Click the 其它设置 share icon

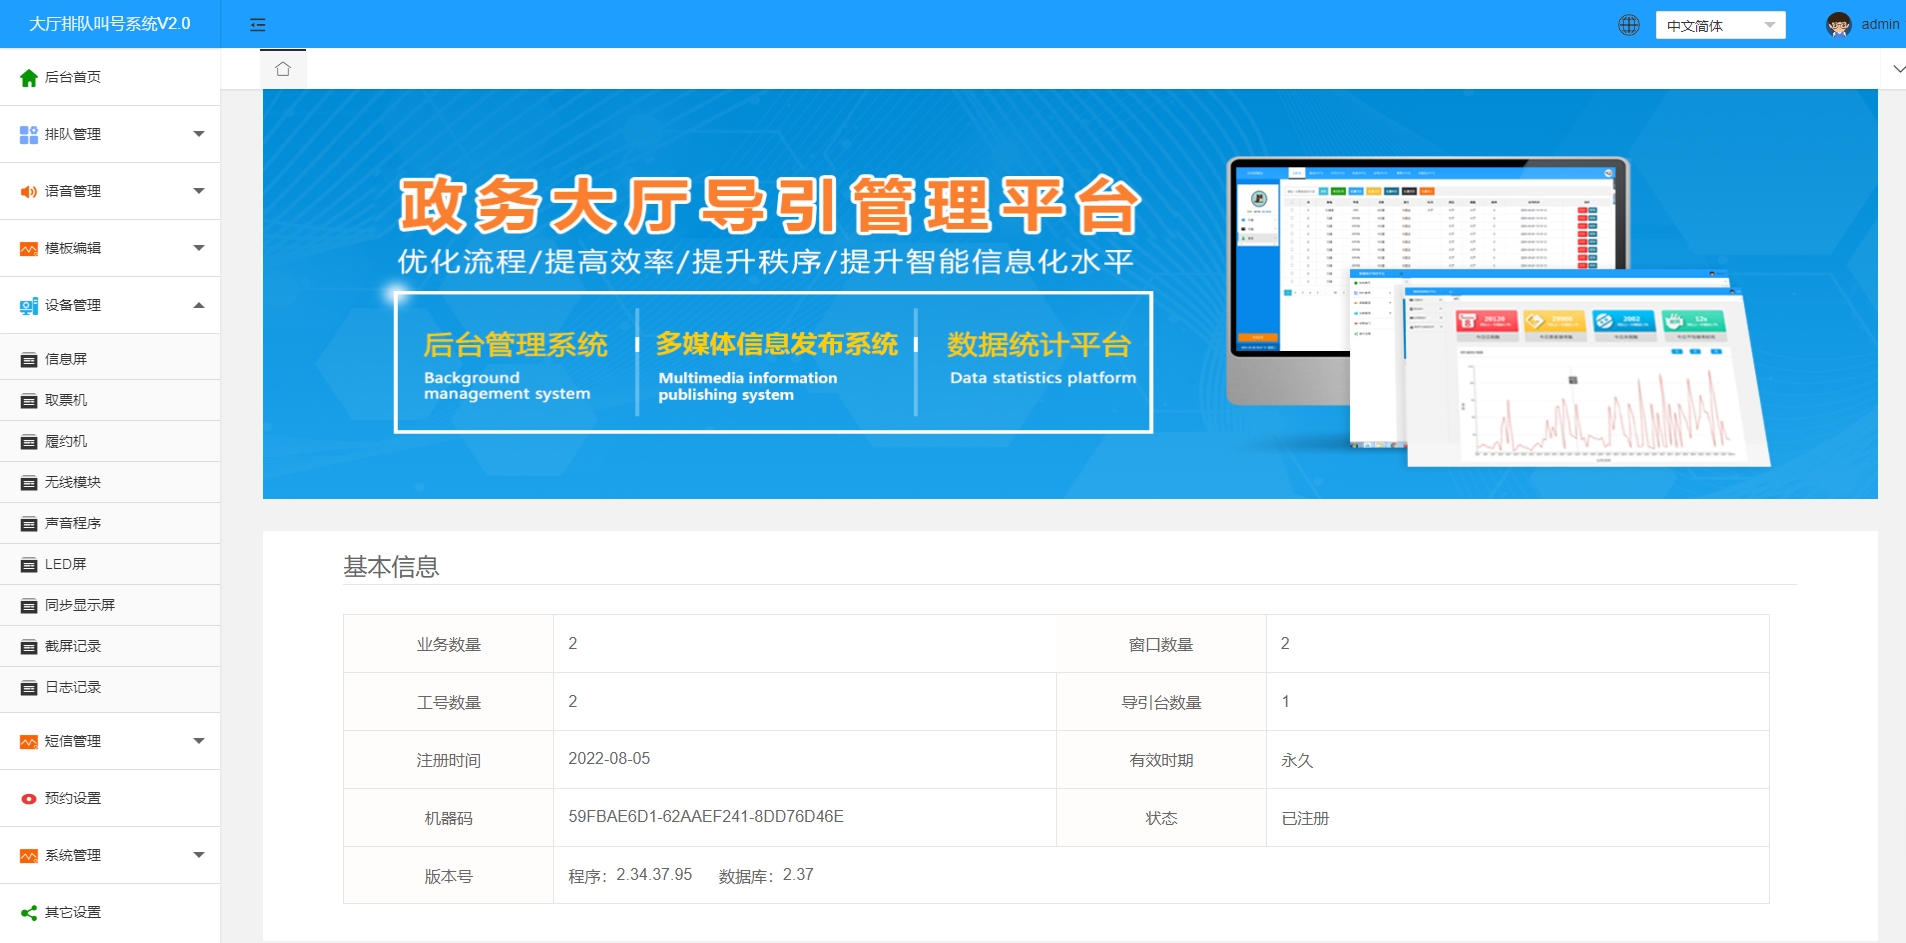point(29,913)
